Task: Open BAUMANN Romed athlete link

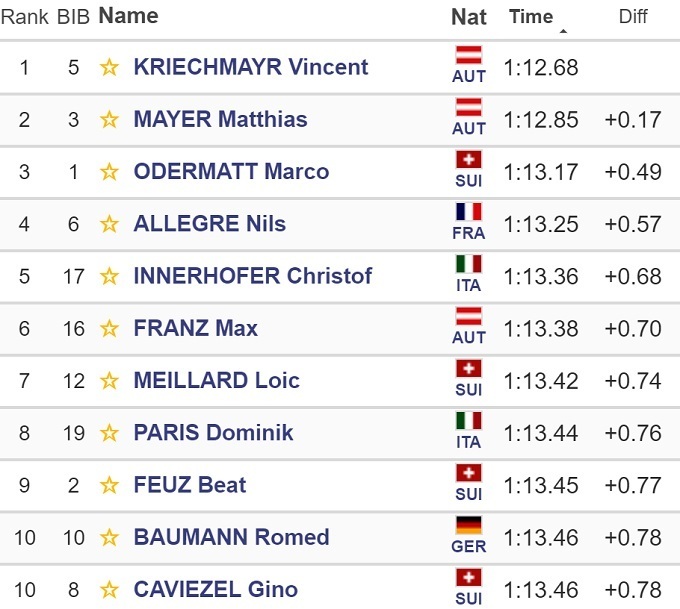Action: [231, 537]
